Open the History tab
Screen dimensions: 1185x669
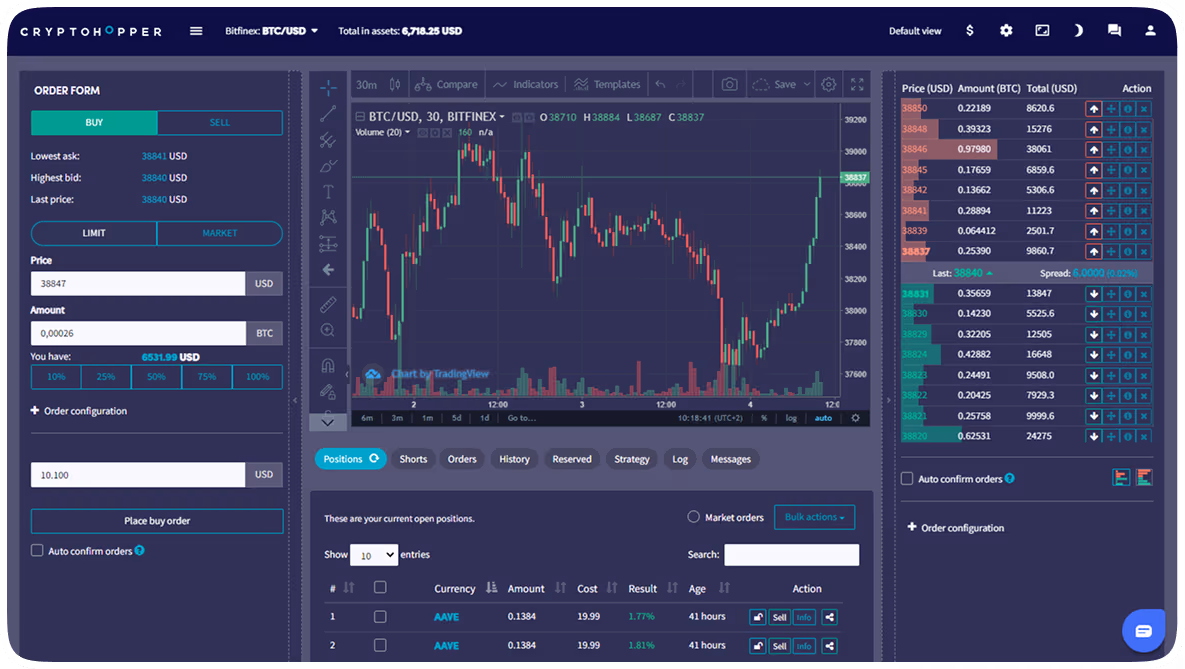(x=514, y=459)
